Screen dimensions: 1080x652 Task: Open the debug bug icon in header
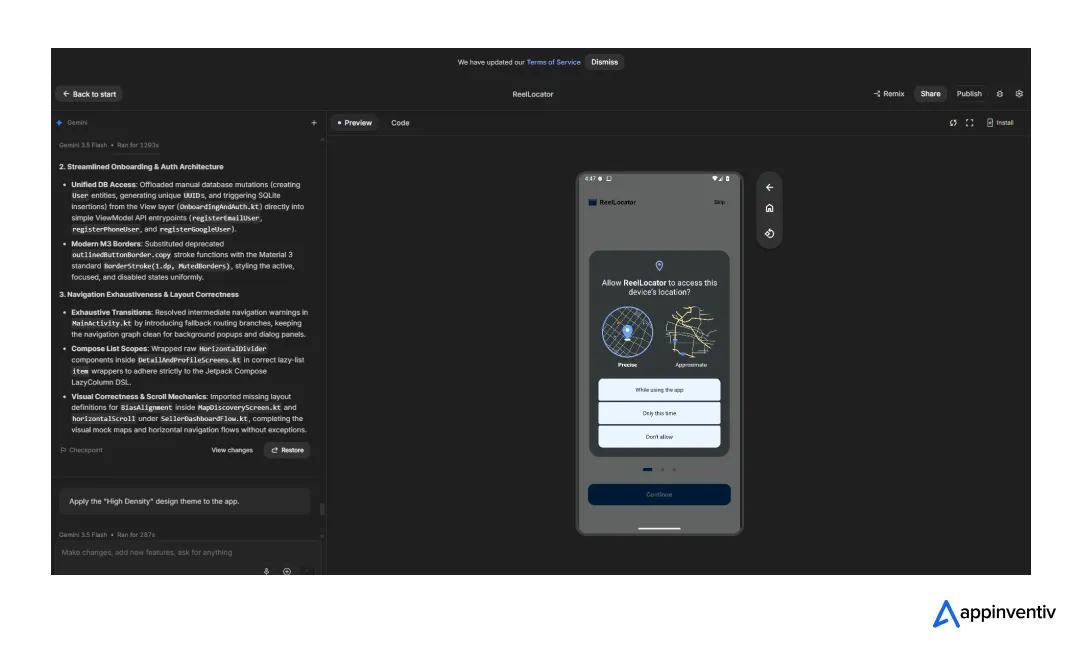click(x=999, y=94)
